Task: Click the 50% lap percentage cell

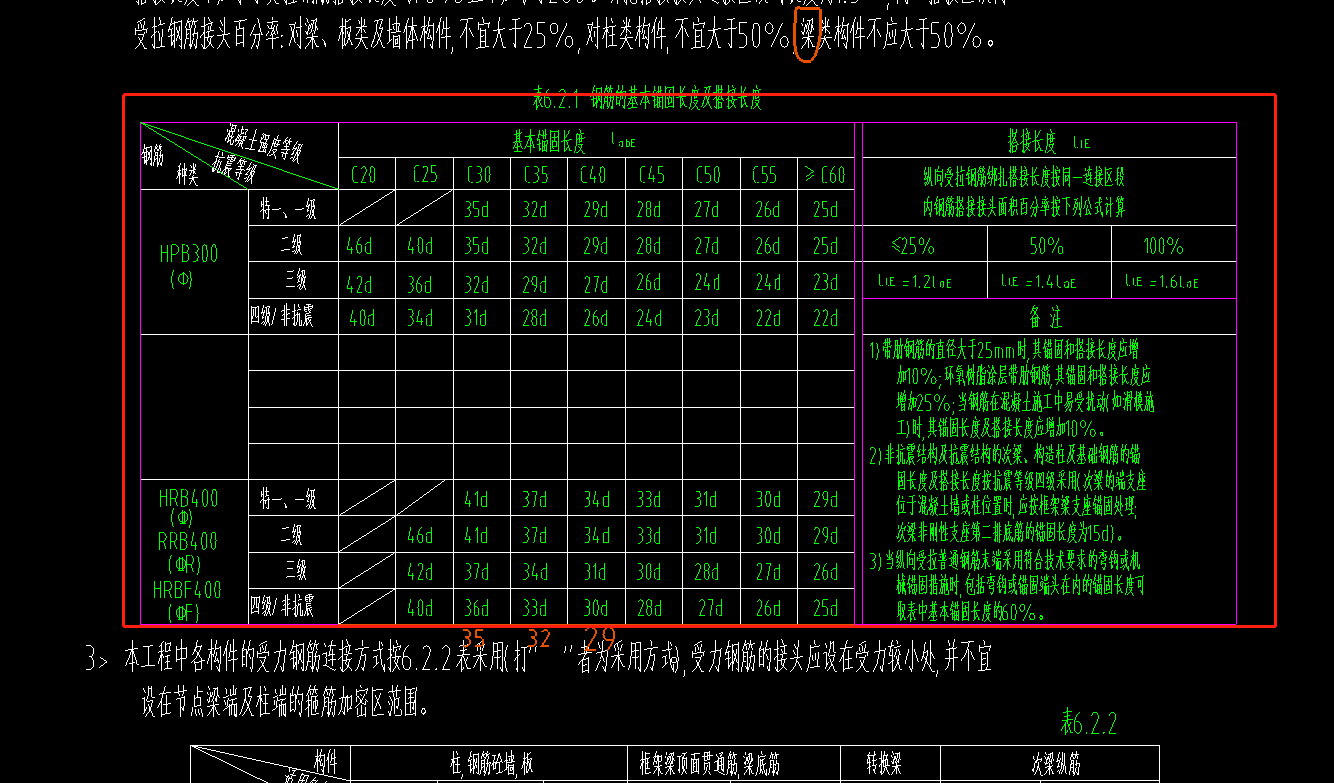Action: pyautogui.click(x=1047, y=245)
